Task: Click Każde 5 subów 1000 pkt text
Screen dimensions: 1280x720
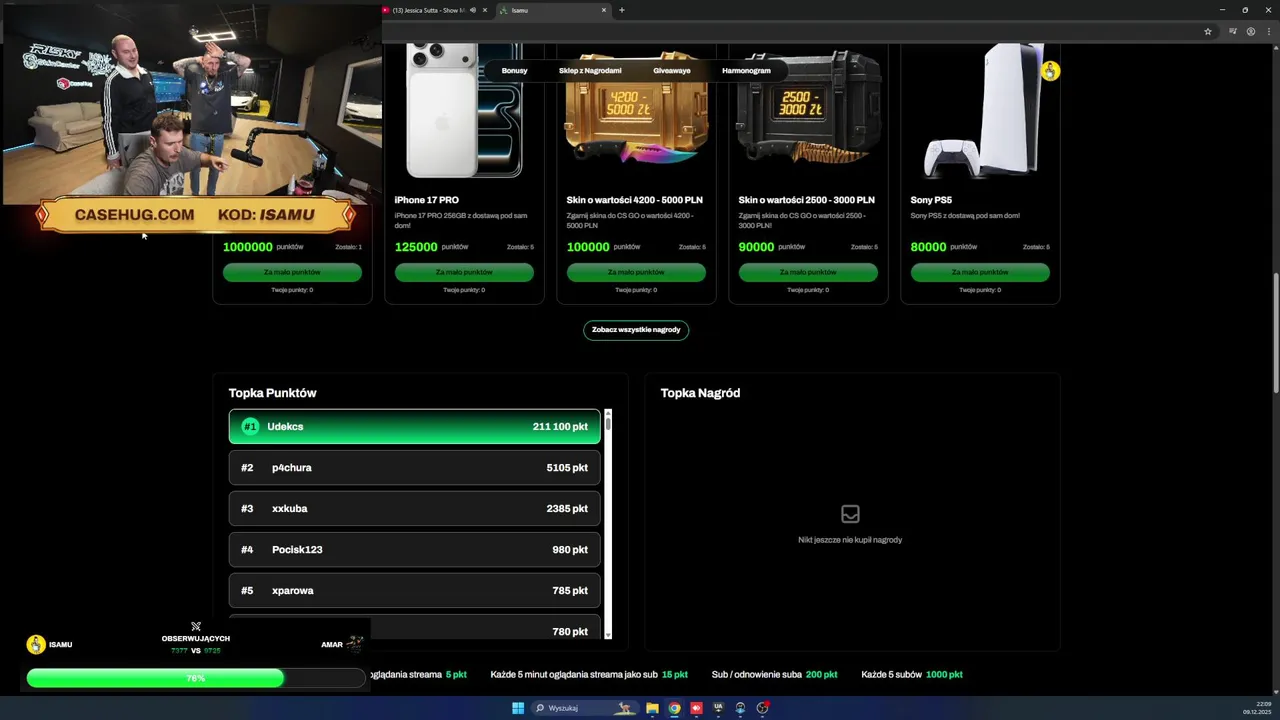Action: tap(912, 675)
